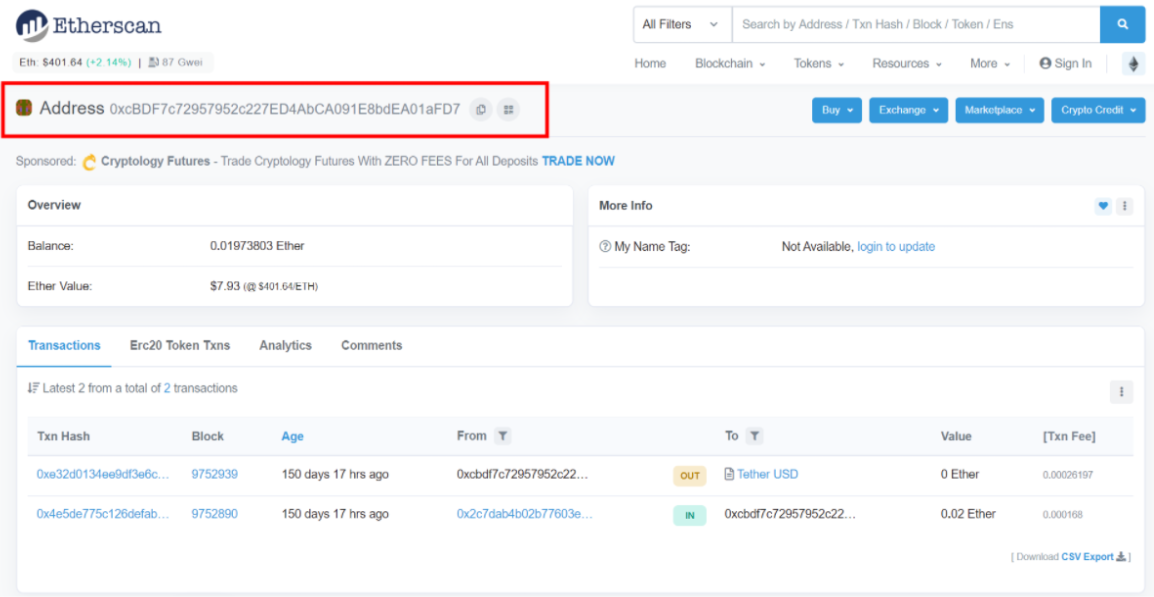Viewport: 1154px width, 597px height.
Task: Expand the Resources menu
Action: click(907, 64)
